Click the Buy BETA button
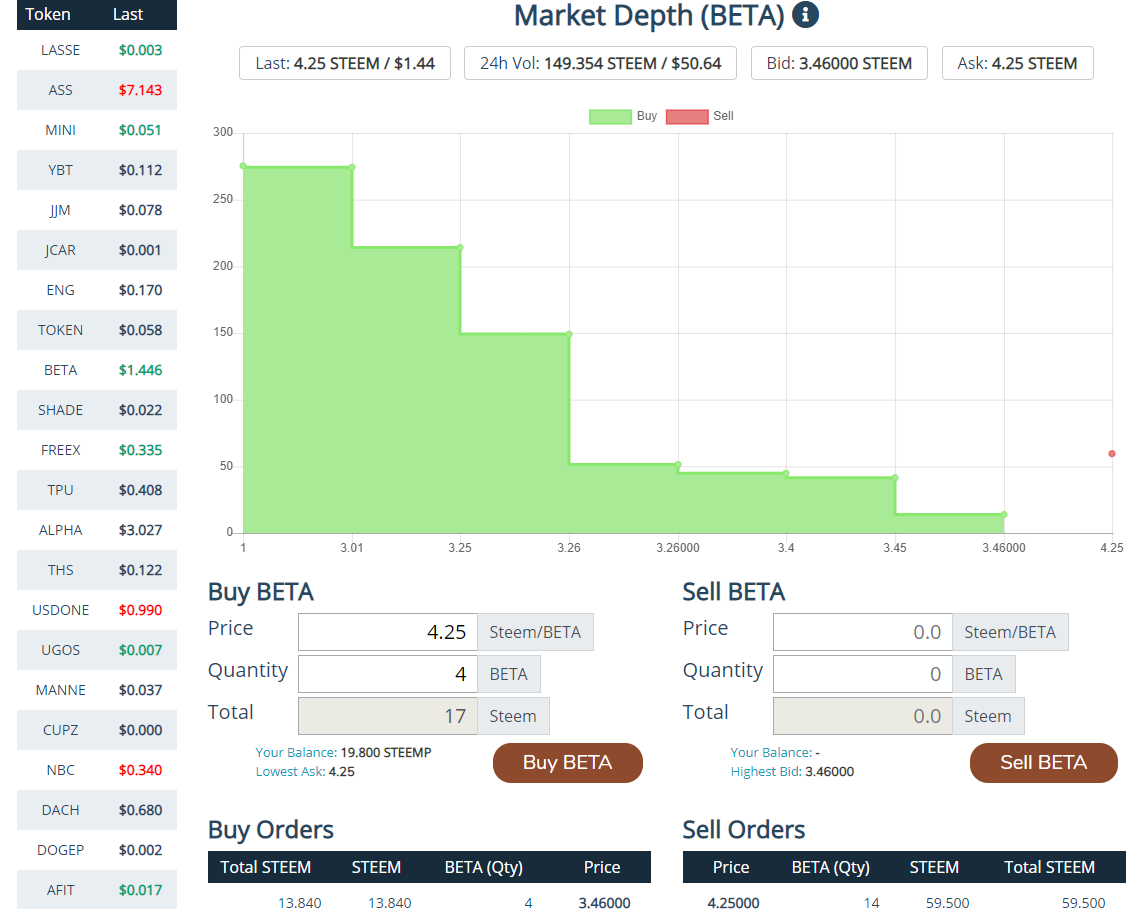Viewport: 1132px width, 909px height. [567, 762]
